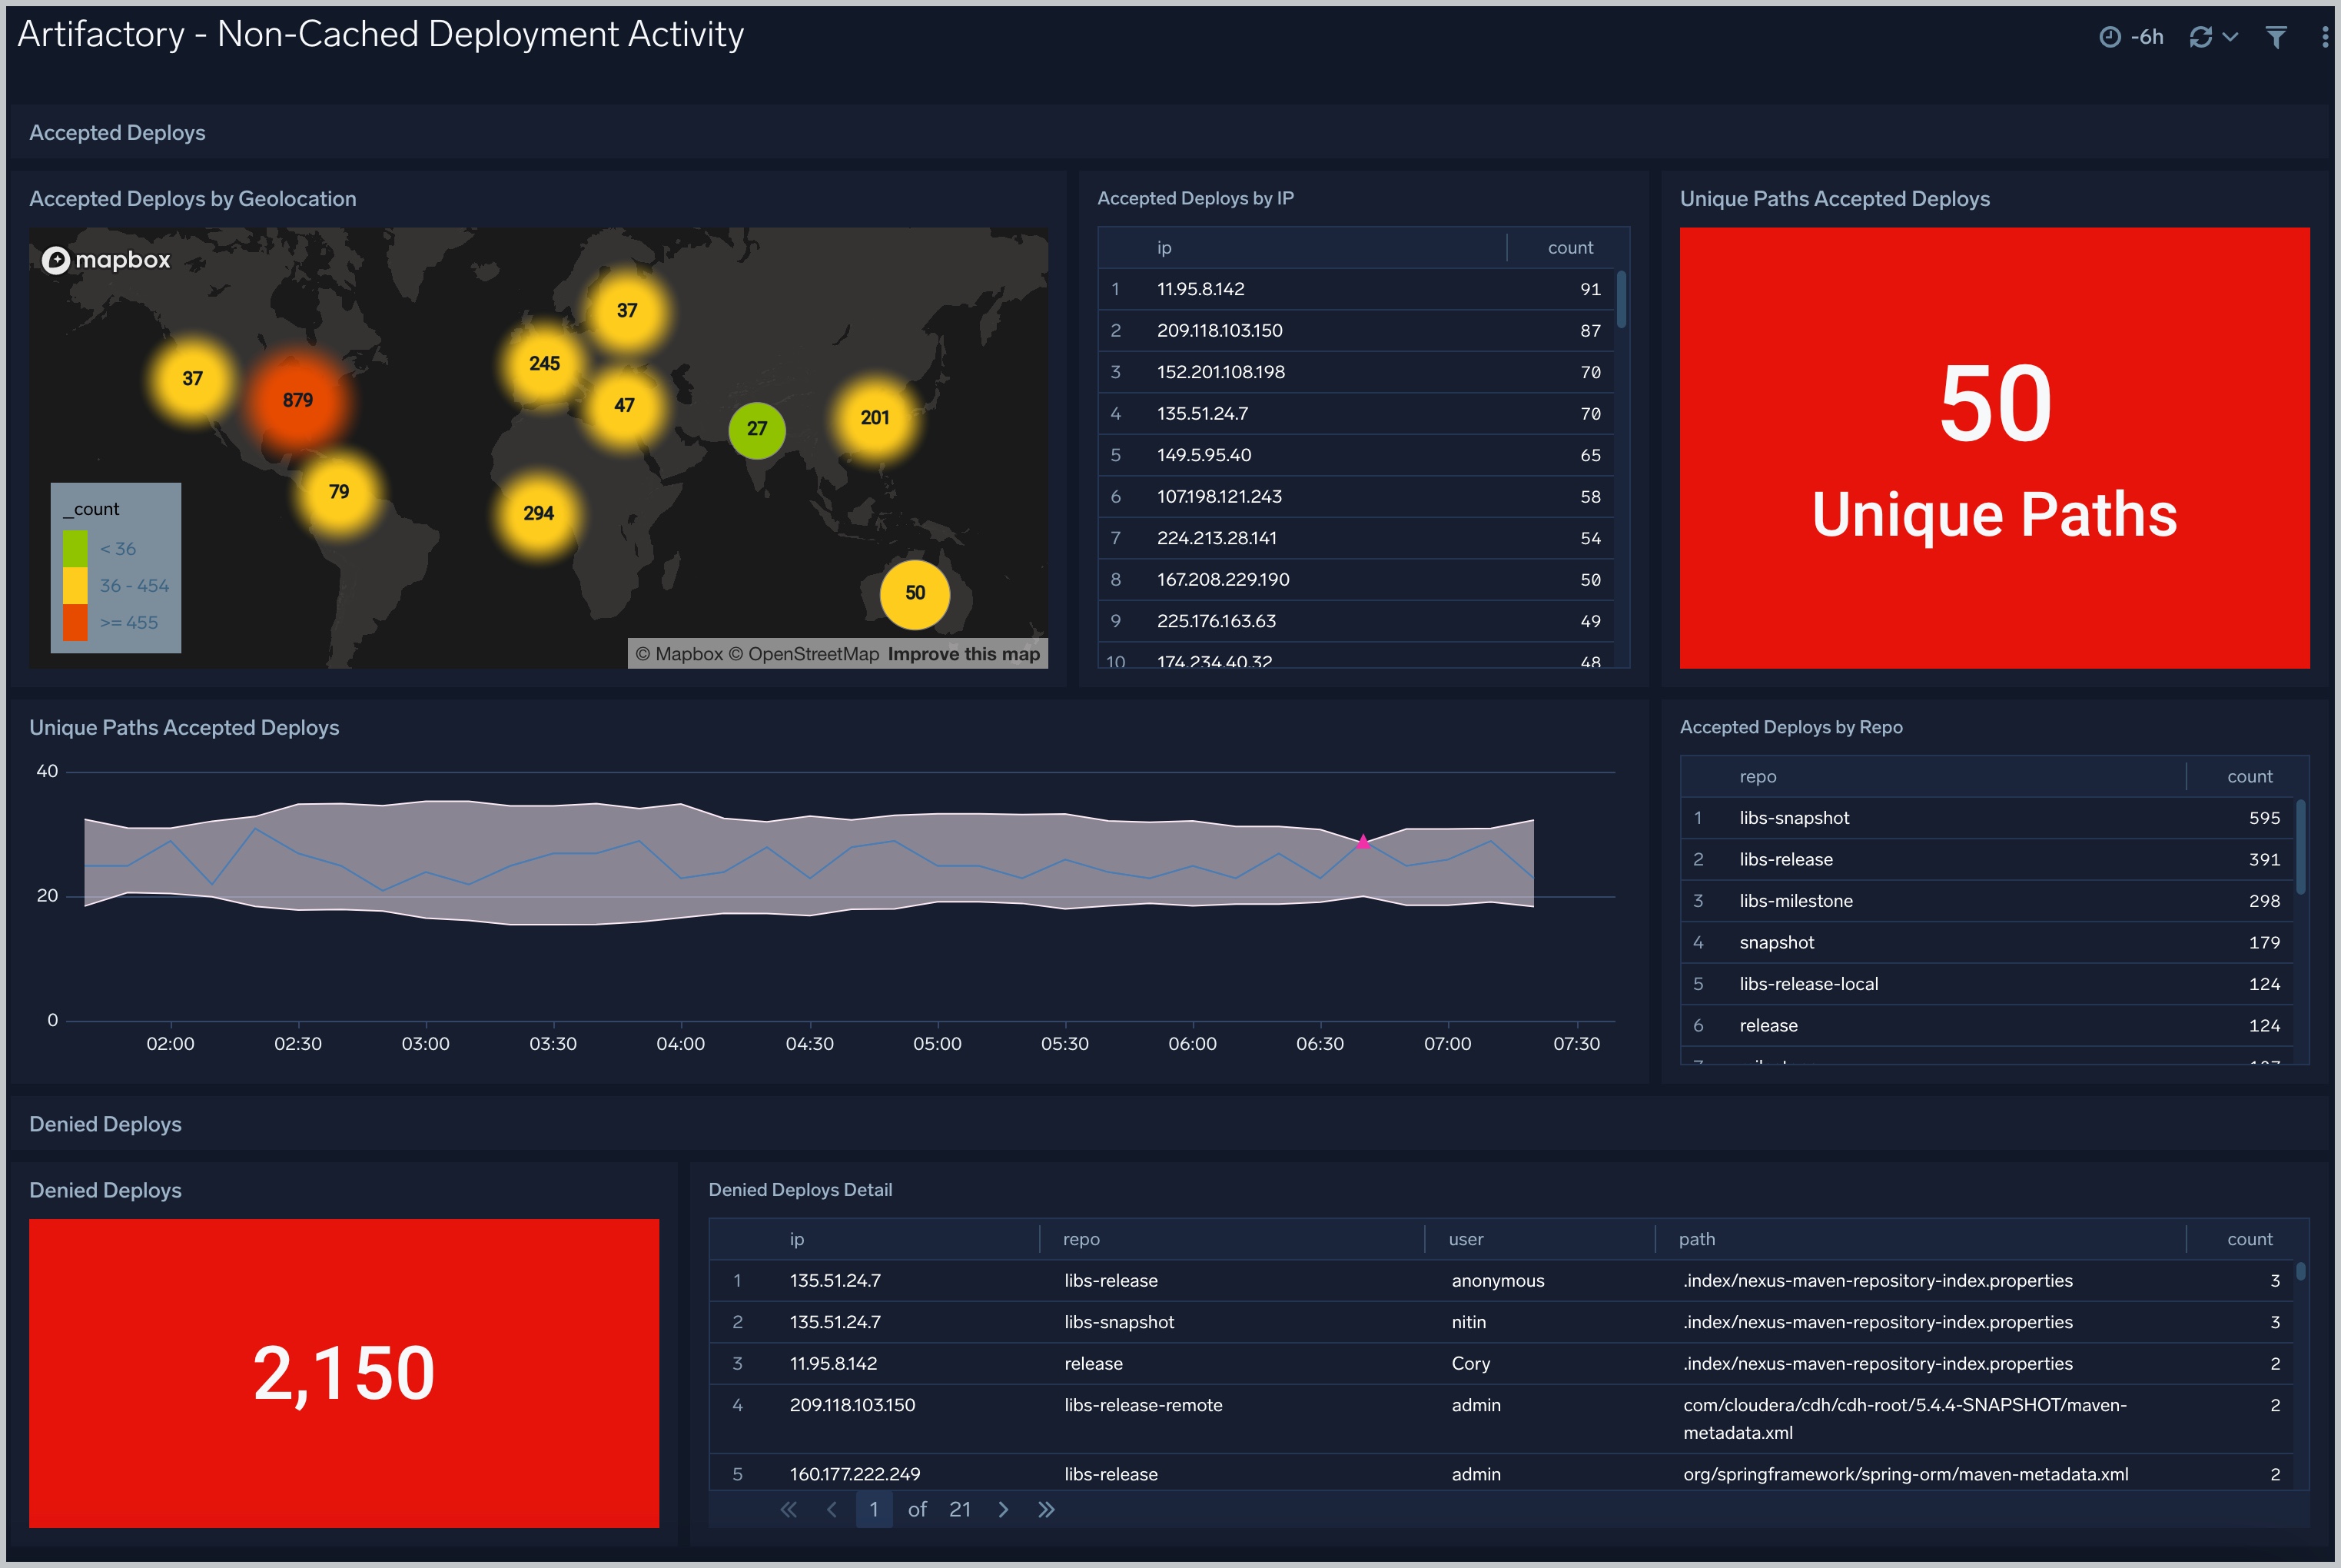Select denied row for libs-release-remote repo
Viewport: 2341px width, 1568px height.
click(1501, 1418)
